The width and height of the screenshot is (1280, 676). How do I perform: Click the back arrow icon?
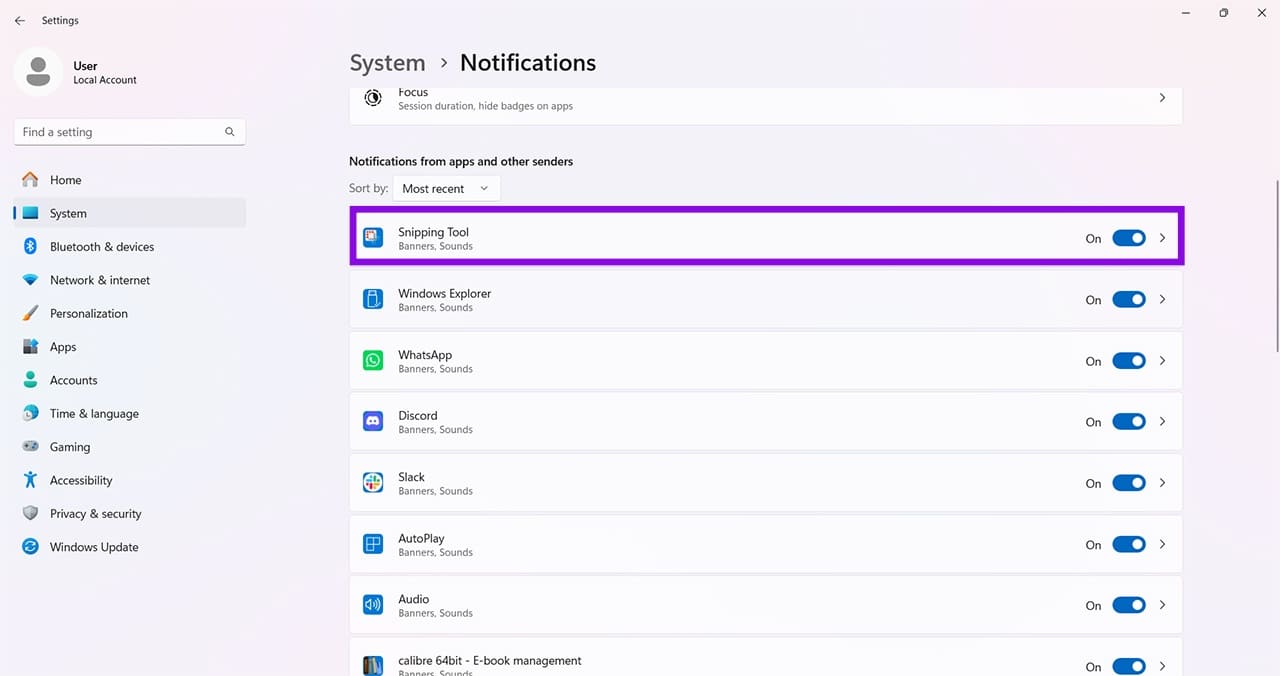pos(20,20)
